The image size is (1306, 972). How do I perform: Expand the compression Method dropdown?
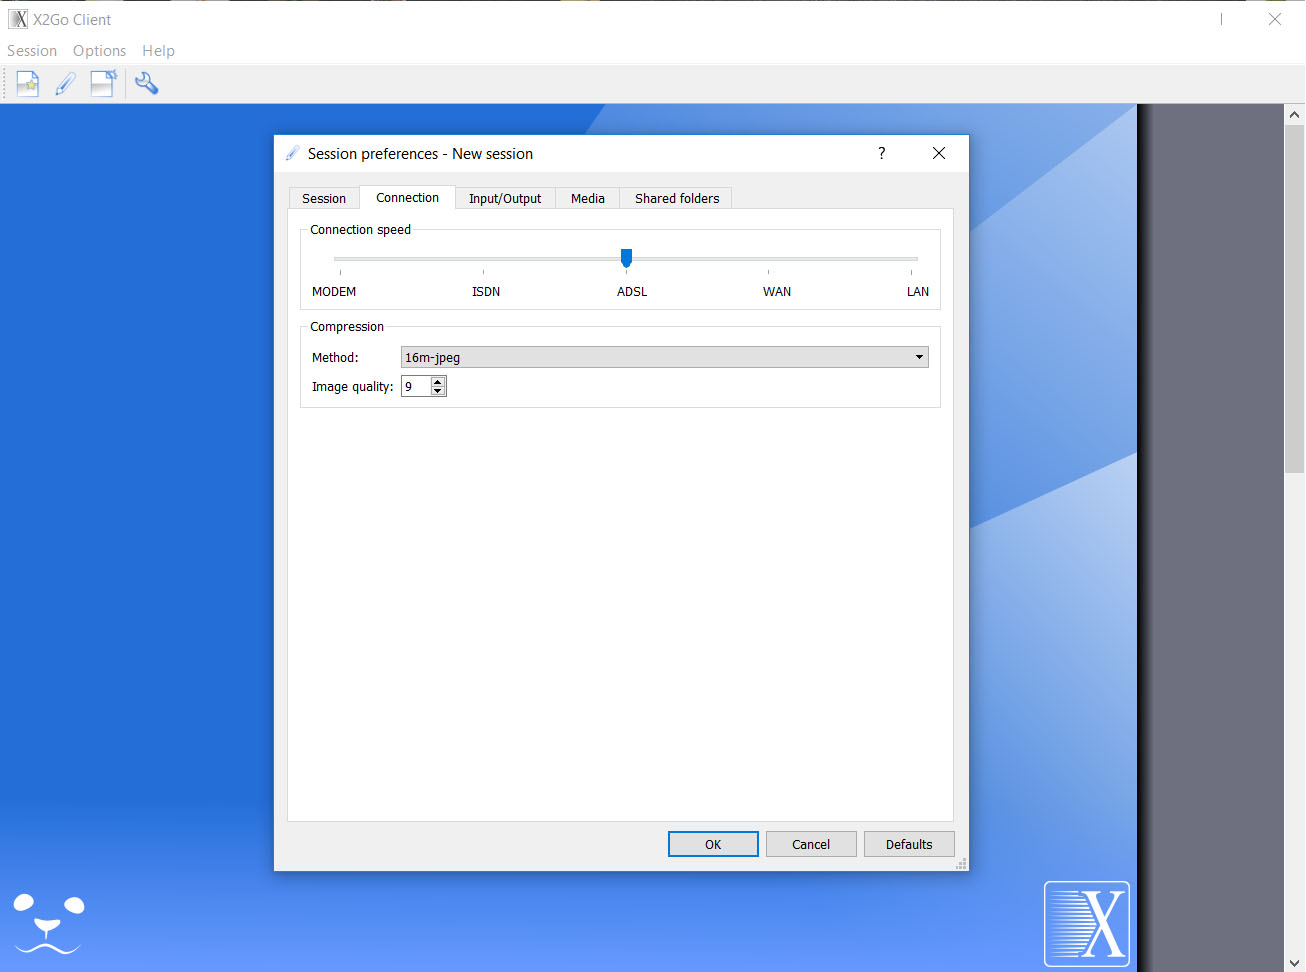click(x=918, y=357)
